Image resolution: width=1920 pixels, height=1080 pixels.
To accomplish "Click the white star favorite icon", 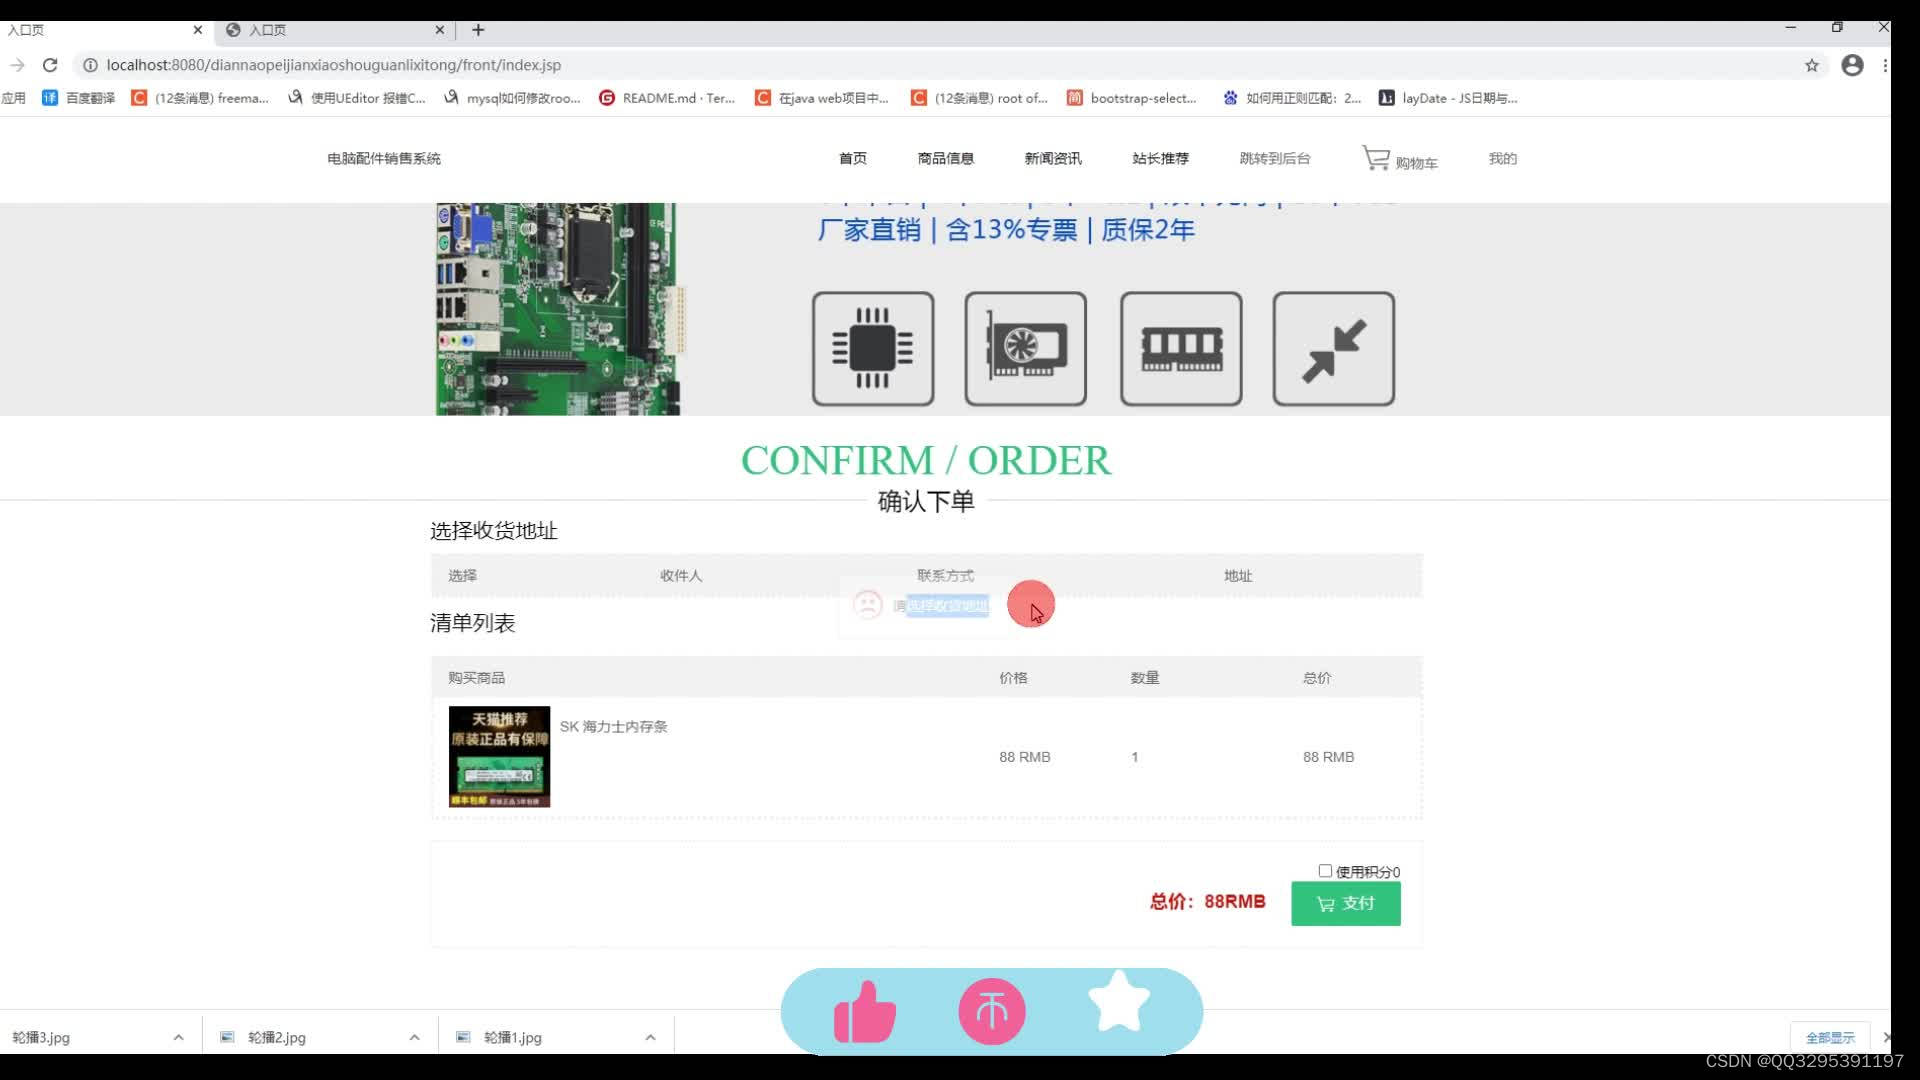I will click(x=1118, y=1001).
